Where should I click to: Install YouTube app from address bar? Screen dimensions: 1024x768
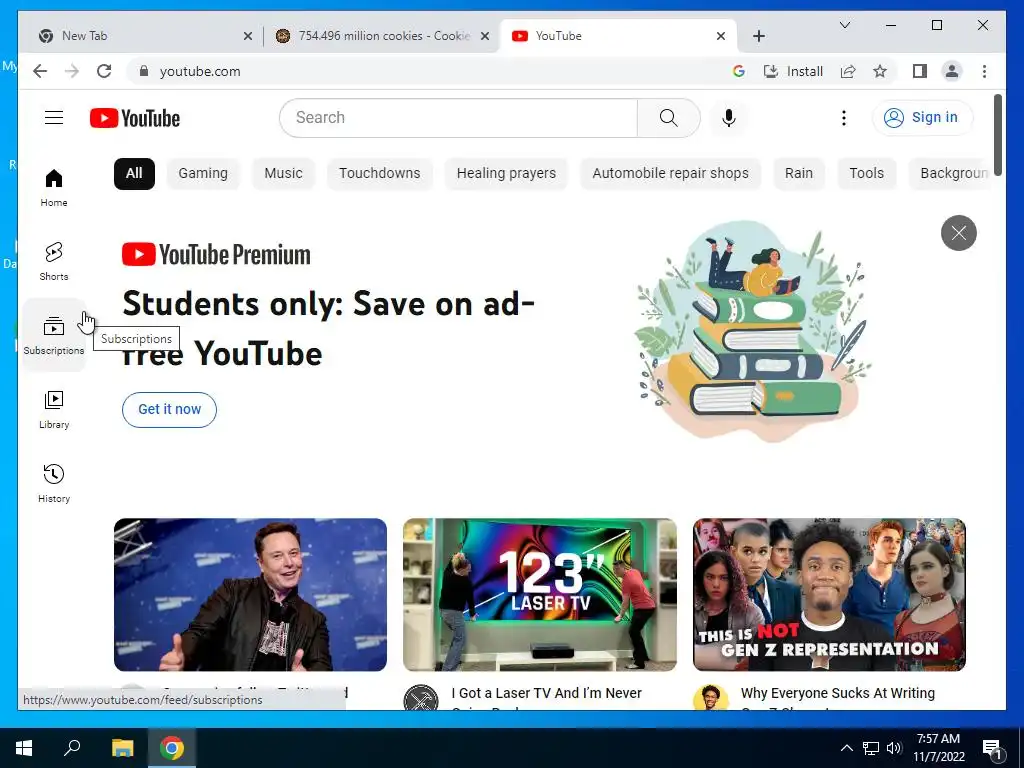(793, 71)
